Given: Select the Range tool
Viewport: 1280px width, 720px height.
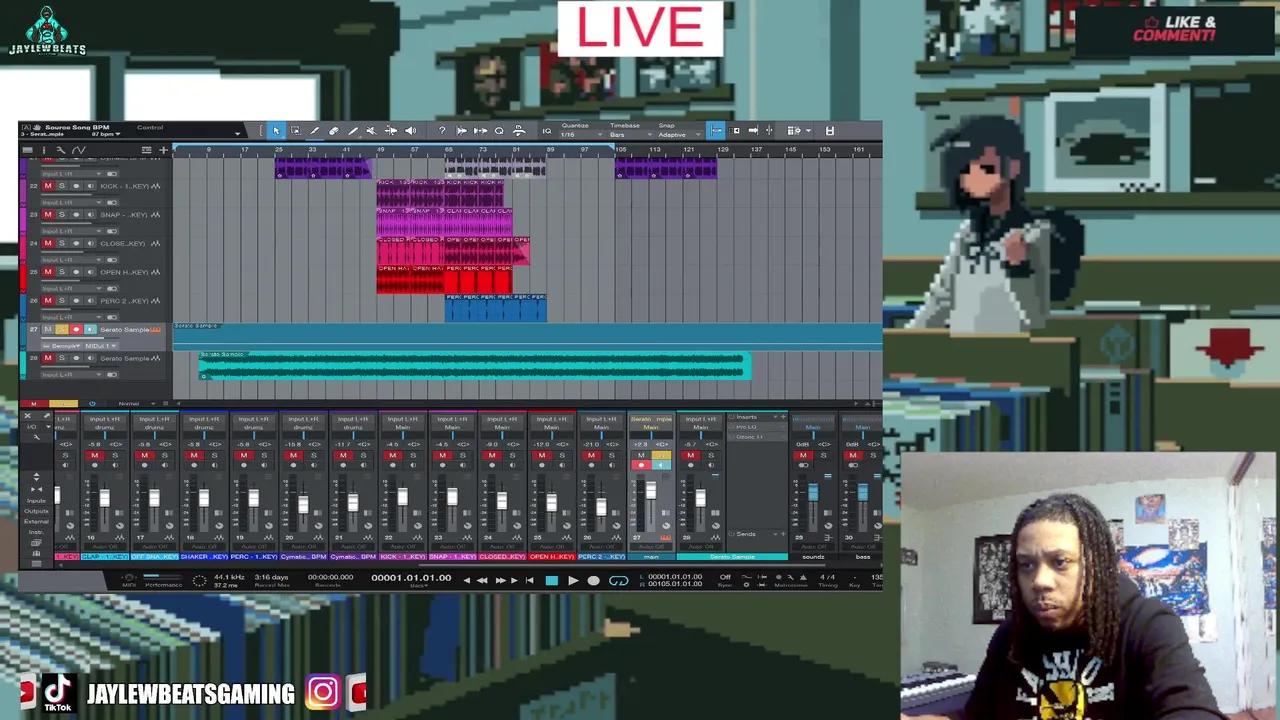Looking at the screenshot, I should pyautogui.click(x=295, y=131).
